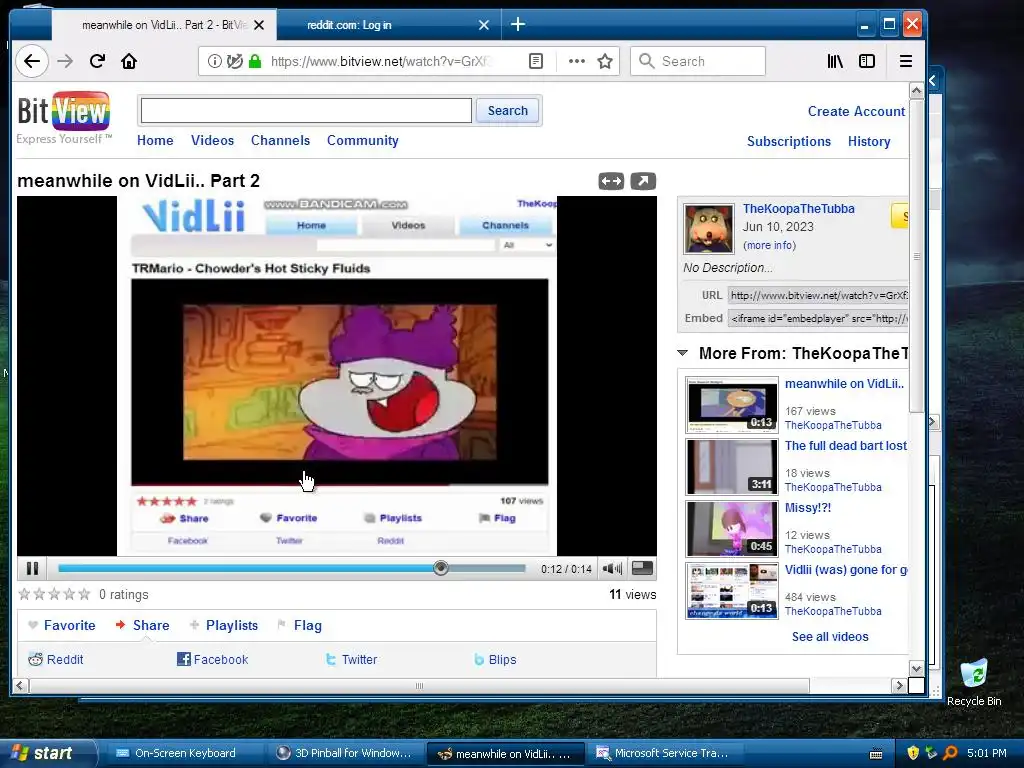Image resolution: width=1024 pixels, height=768 pixels.
Task: Open the History link
Action: 869,141
